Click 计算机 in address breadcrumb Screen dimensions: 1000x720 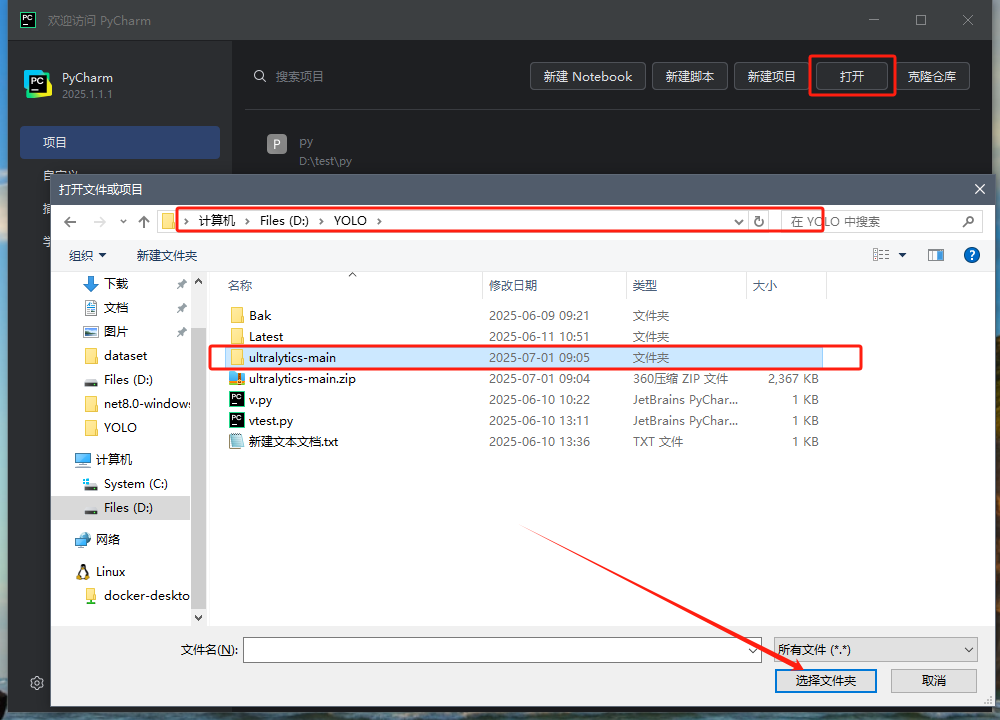[x=217, y=221]
